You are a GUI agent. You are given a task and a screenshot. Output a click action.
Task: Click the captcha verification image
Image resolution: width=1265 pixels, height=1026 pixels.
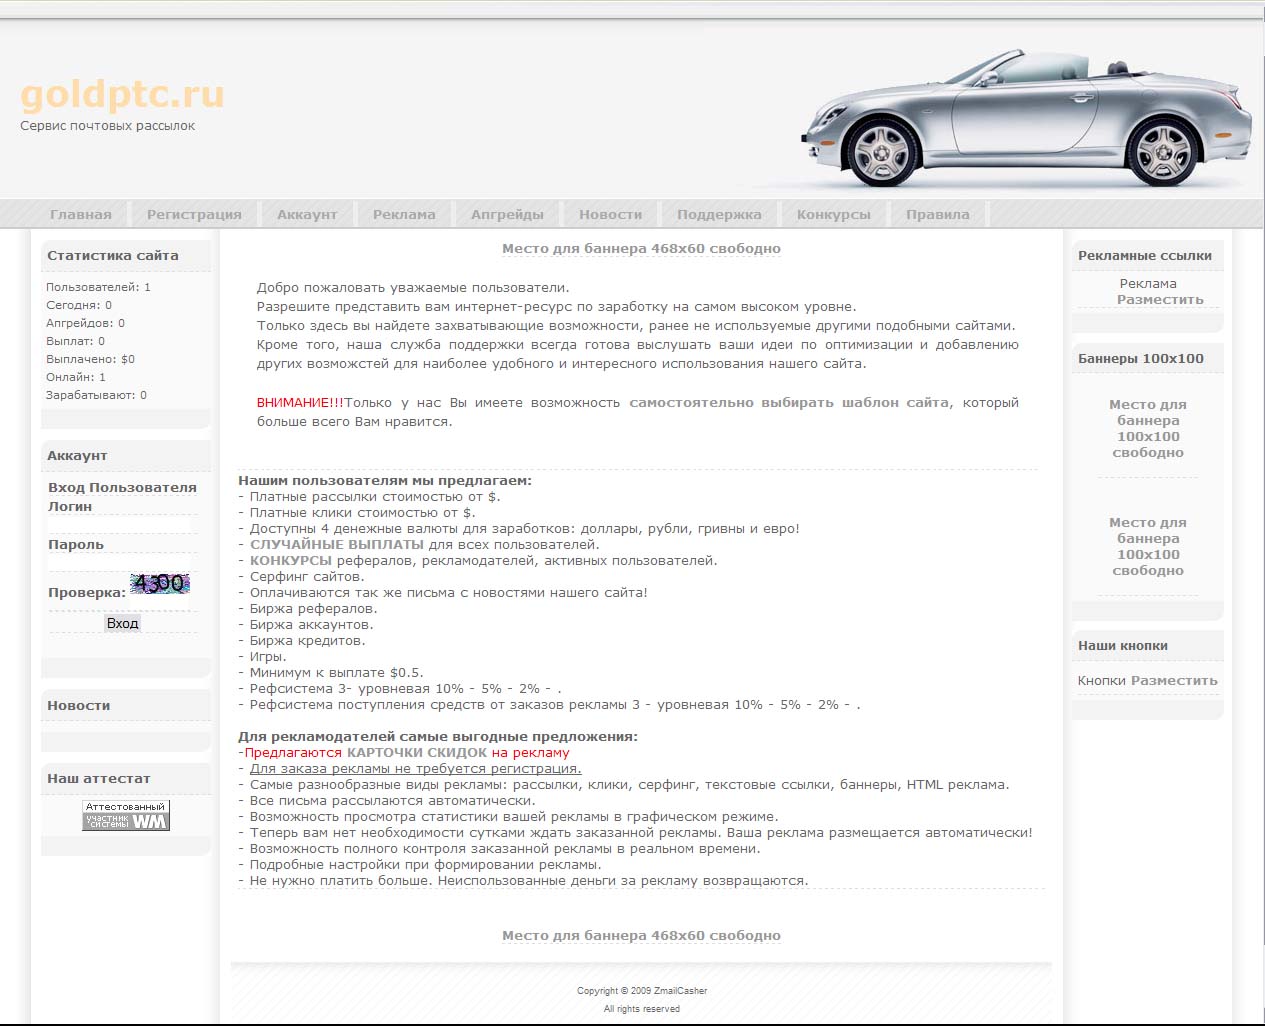(159, 583)
